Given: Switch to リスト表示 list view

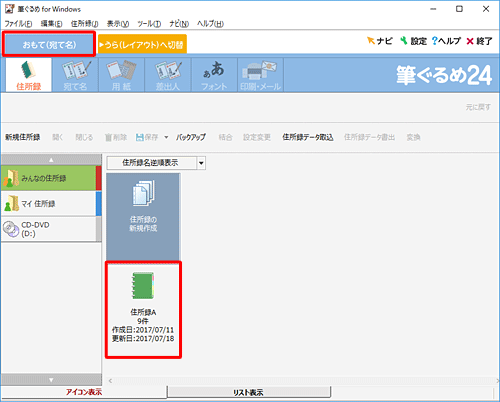Looking at the screenshot, I should click(x=248, y=392).
